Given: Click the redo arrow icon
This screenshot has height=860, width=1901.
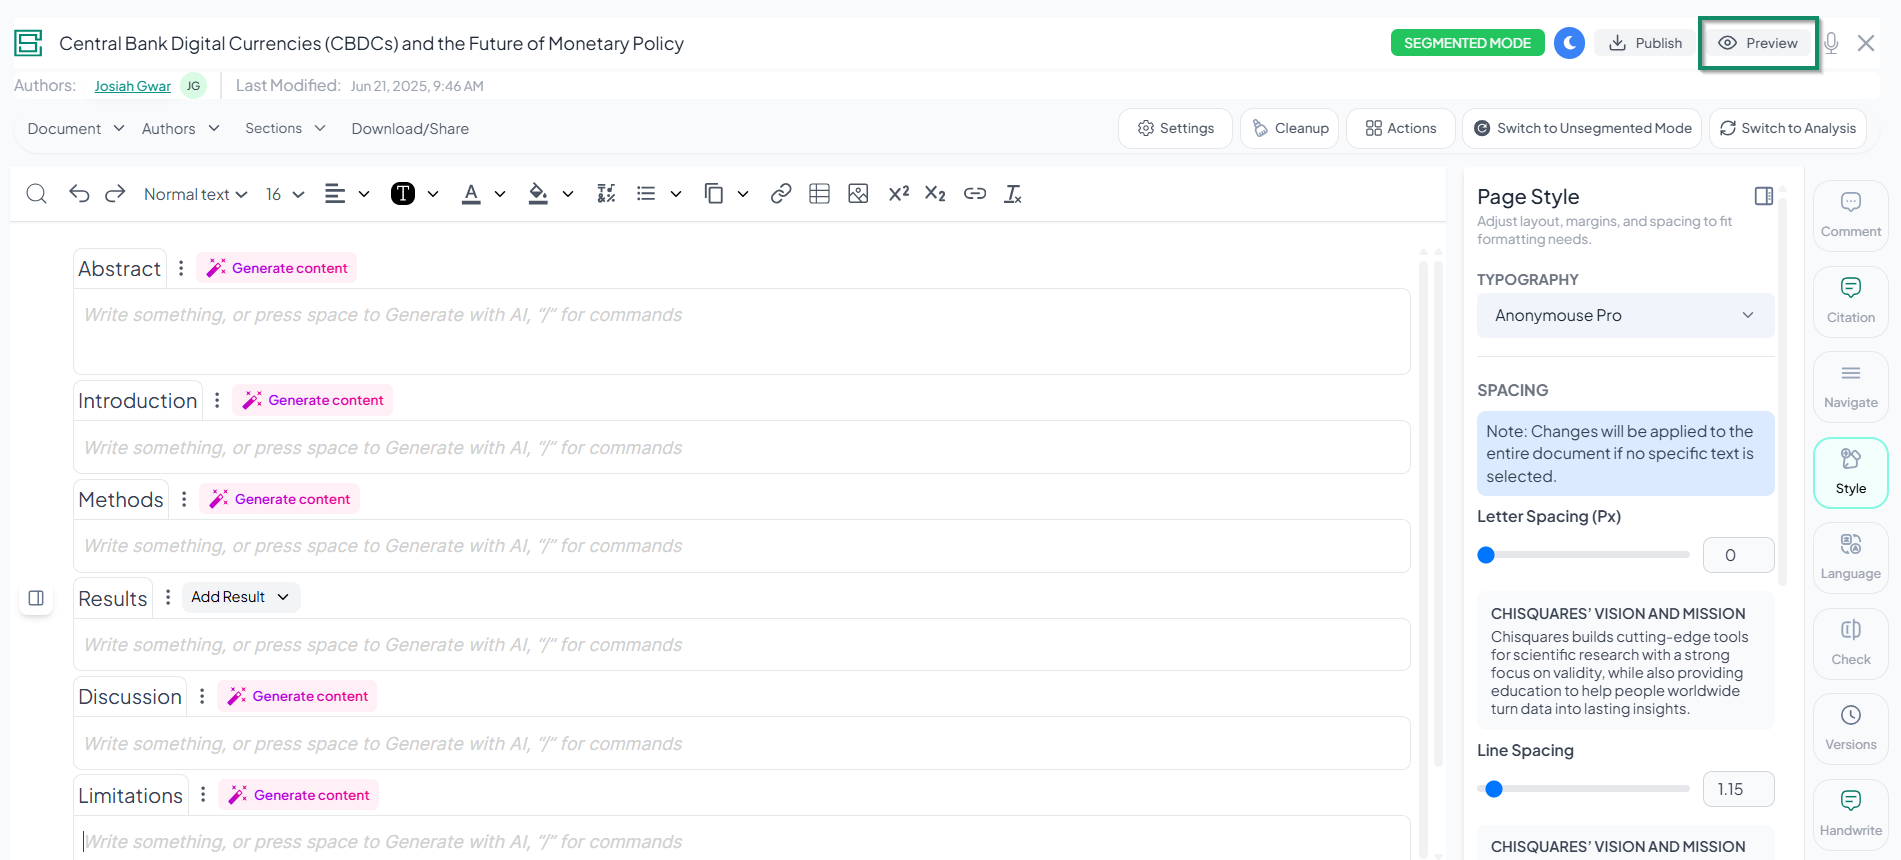Looking at the screenshot, I should [115, 194].
